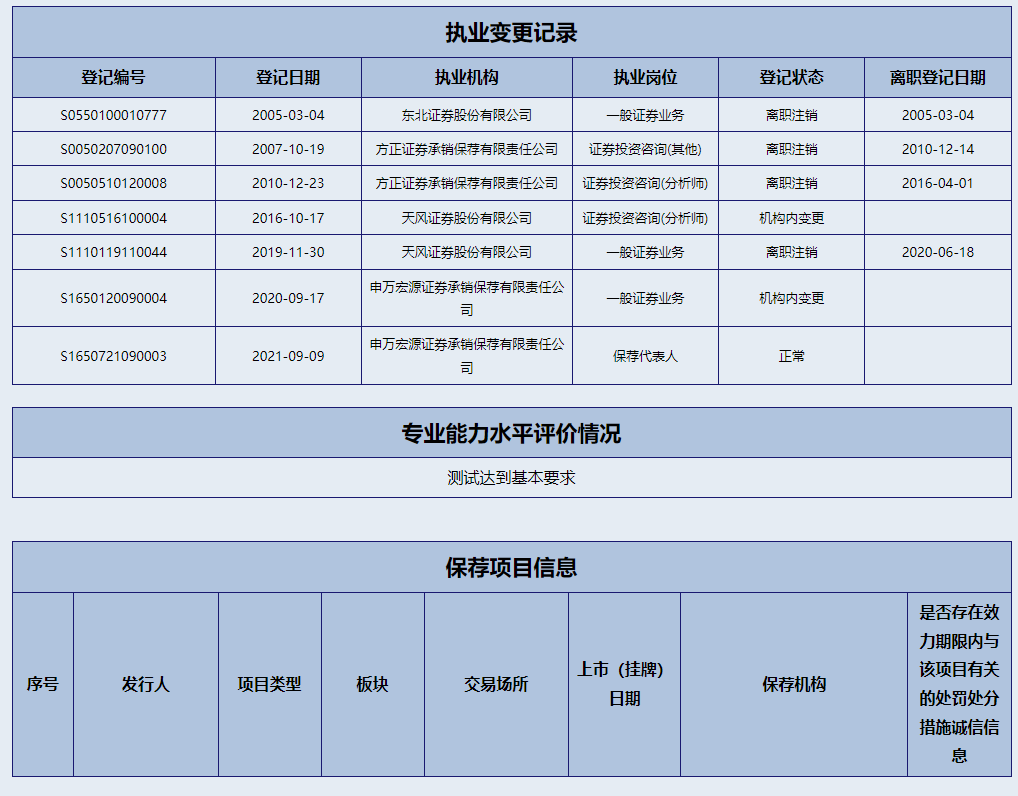Click the 是否存在效力期限内 penalty header
The height and width of the screenshot is (796, 1018).
point(960,684)
